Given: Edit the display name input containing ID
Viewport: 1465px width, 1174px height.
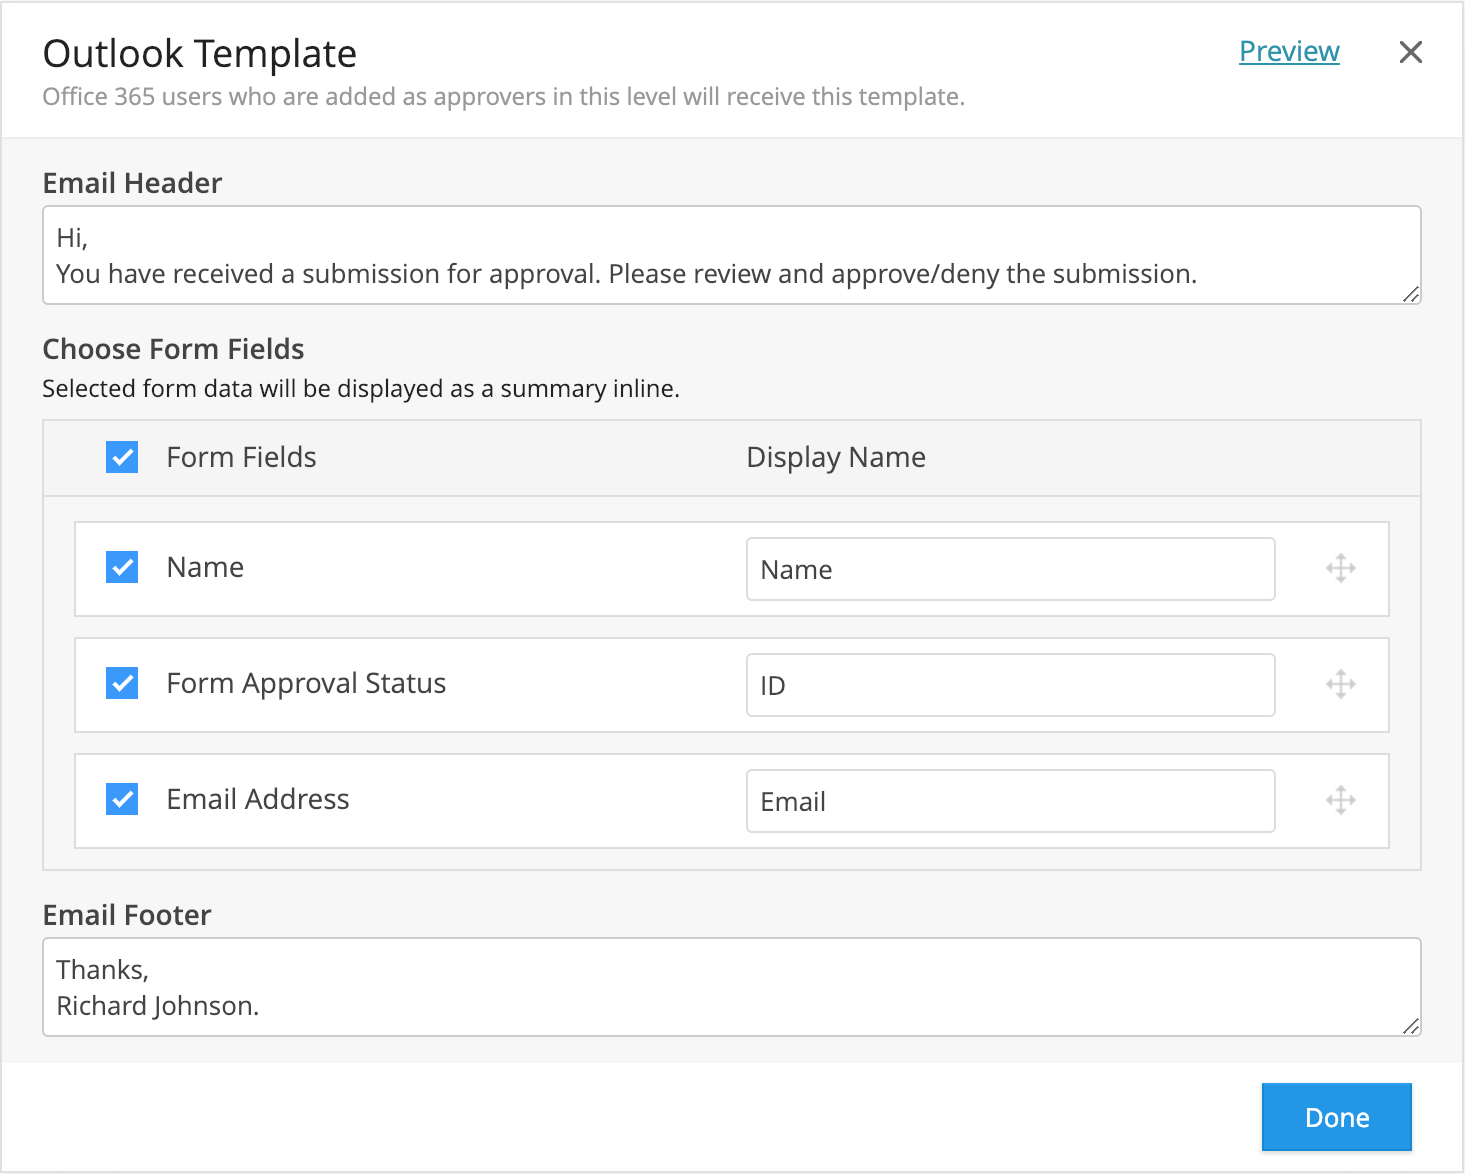Looking at the screenshot, I should click(1010, 685).
